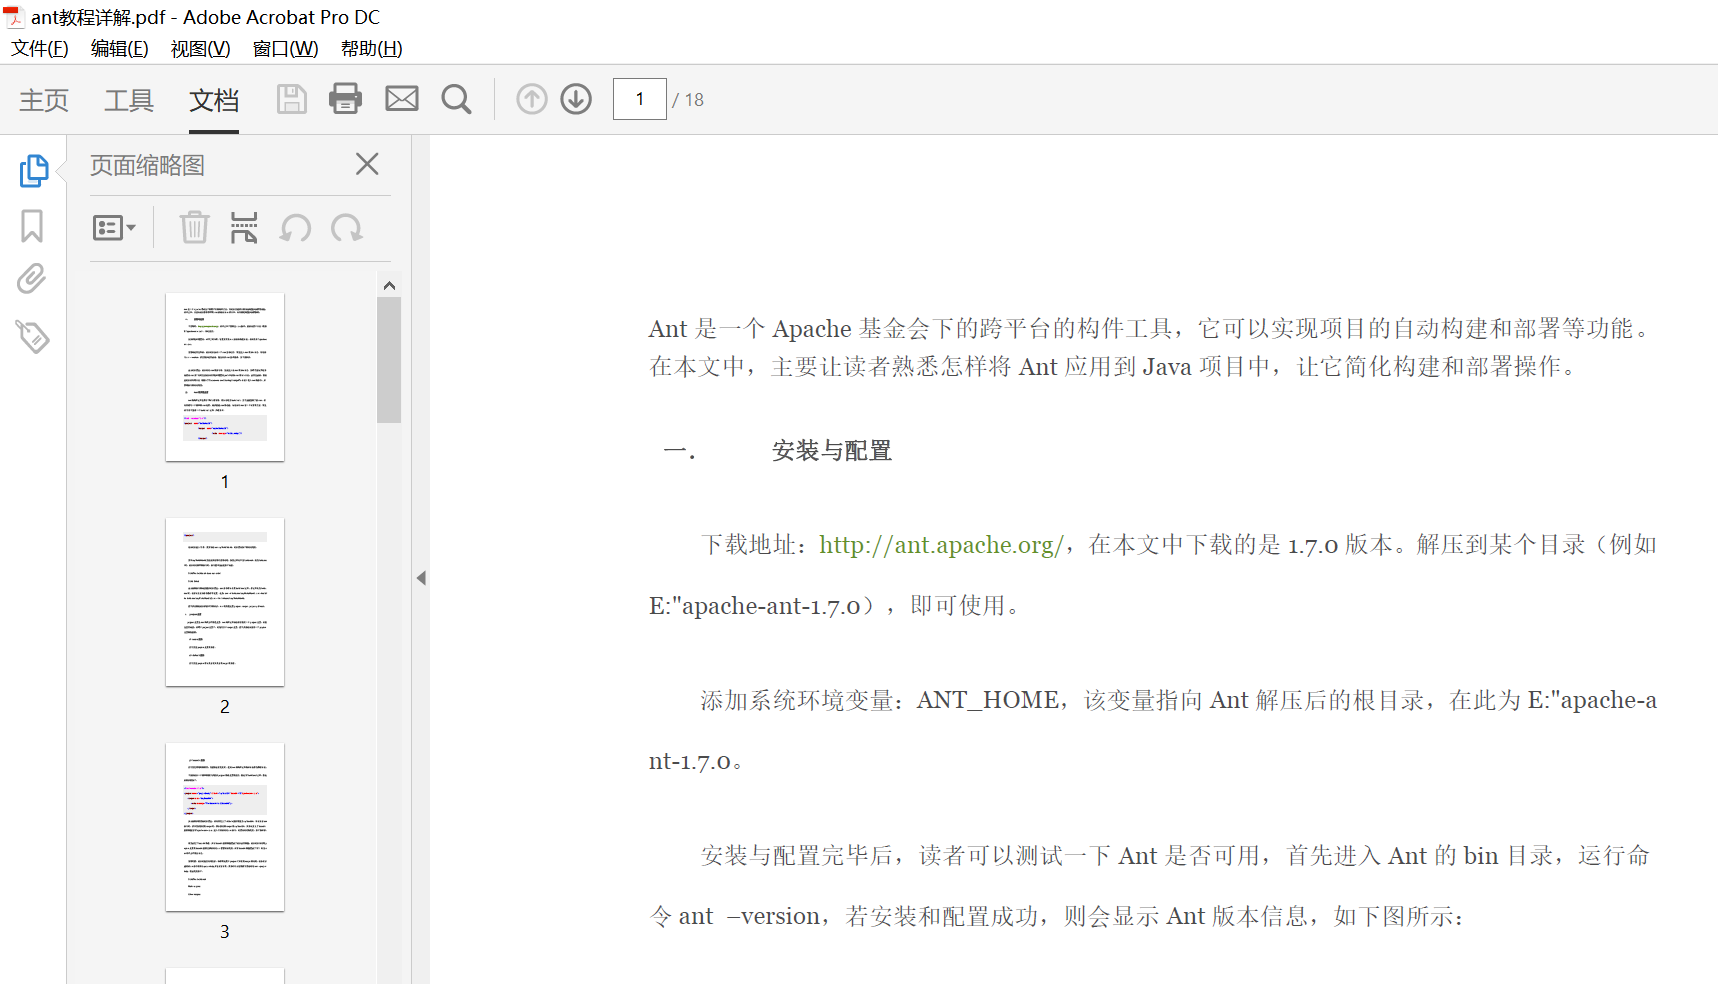Click the page number input field

coord(640,99)
